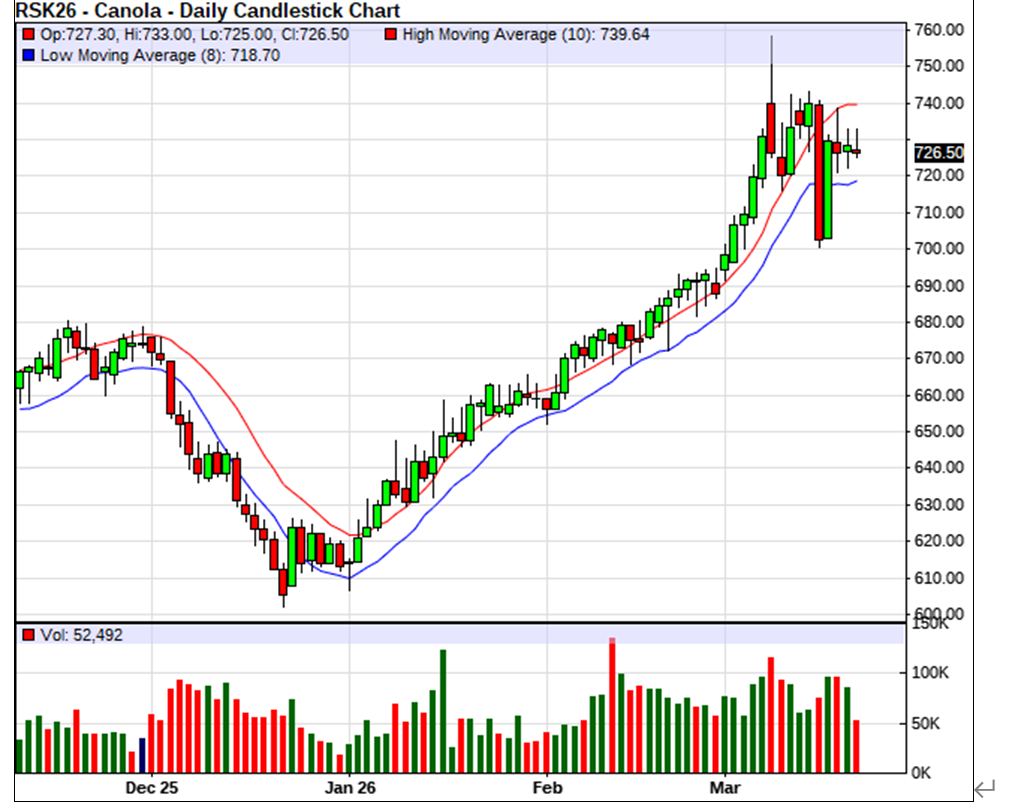Click the 150K label on the volume axis
The image size is (1033, 802).
point(932,624)
